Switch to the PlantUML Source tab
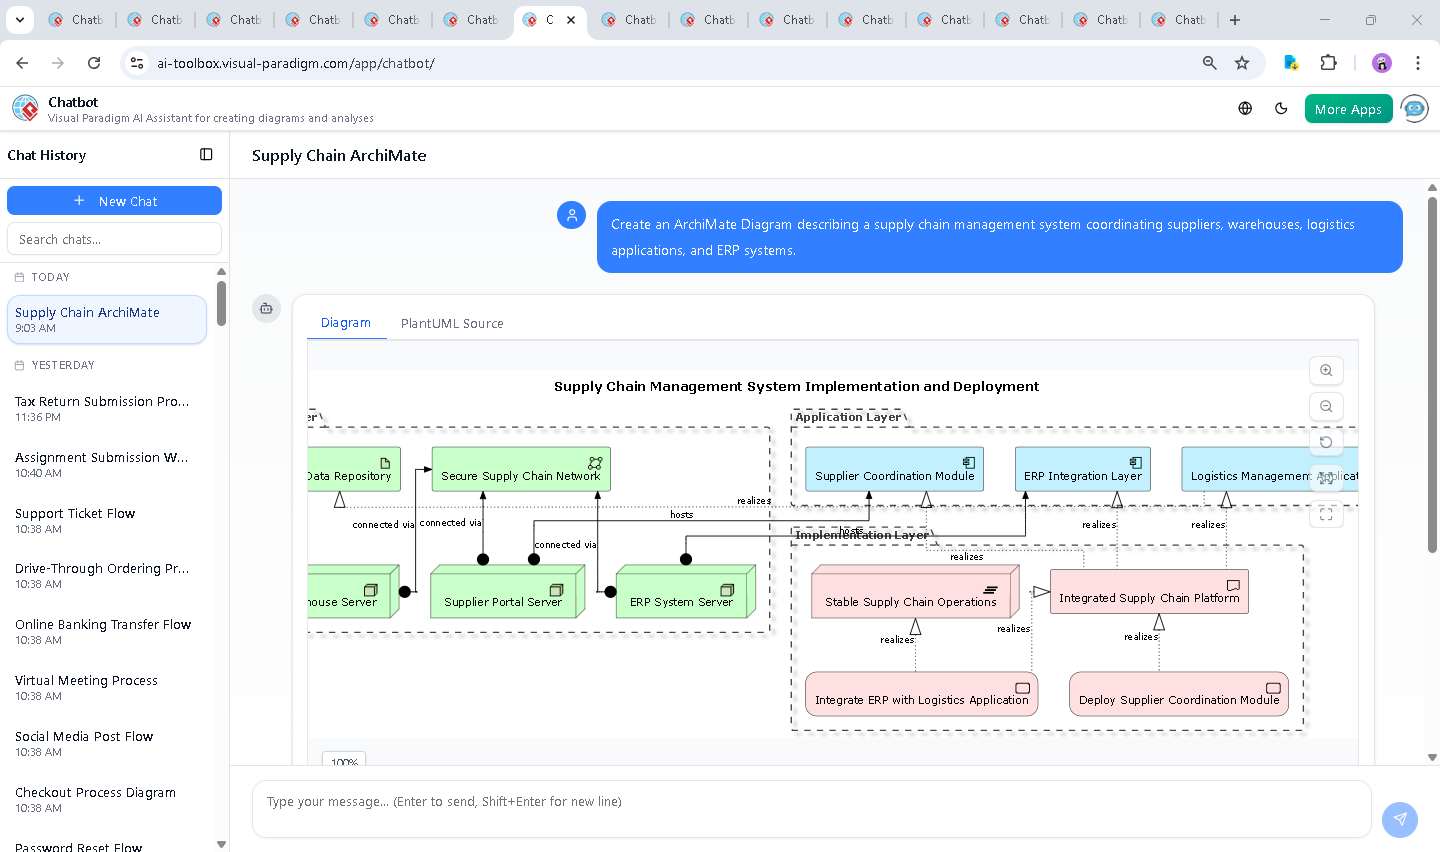Viewport: 1440px width, 852px height. pos(452,323)
